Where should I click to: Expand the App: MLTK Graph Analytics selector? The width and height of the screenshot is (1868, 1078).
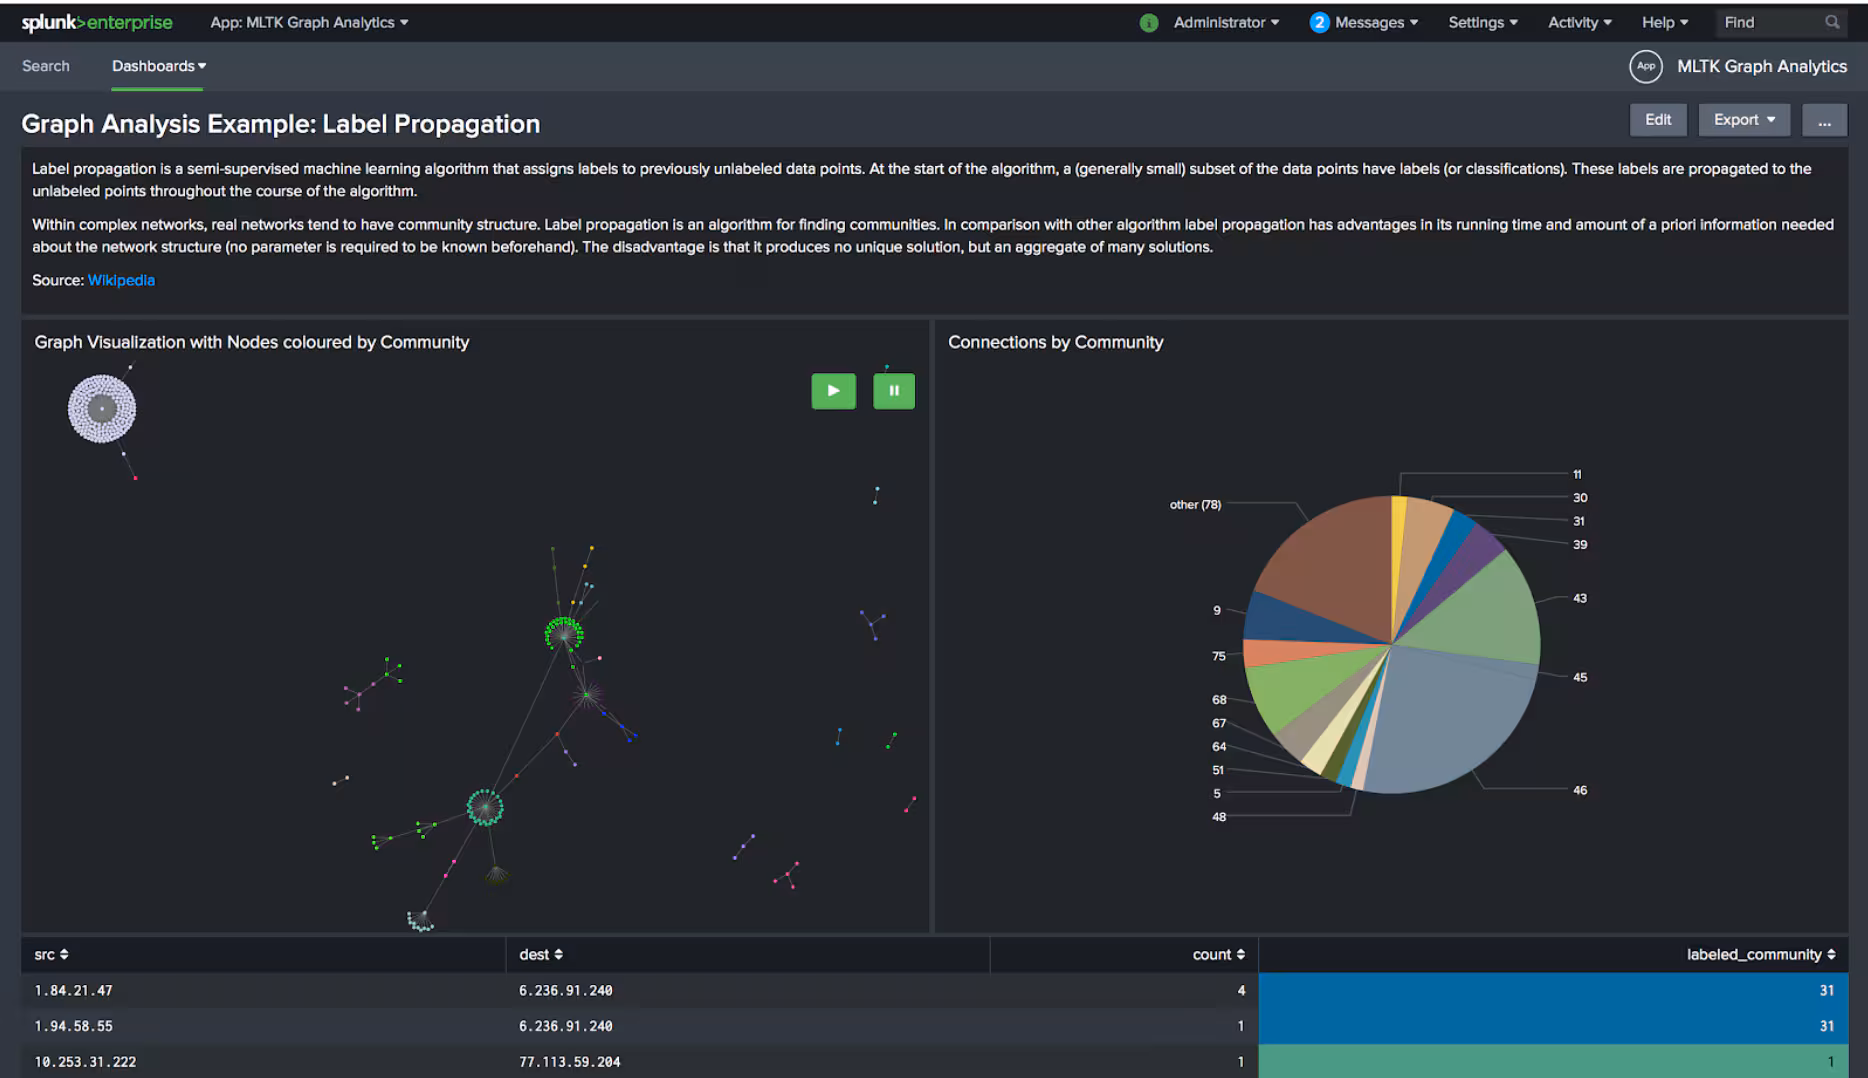pos(309,22)
